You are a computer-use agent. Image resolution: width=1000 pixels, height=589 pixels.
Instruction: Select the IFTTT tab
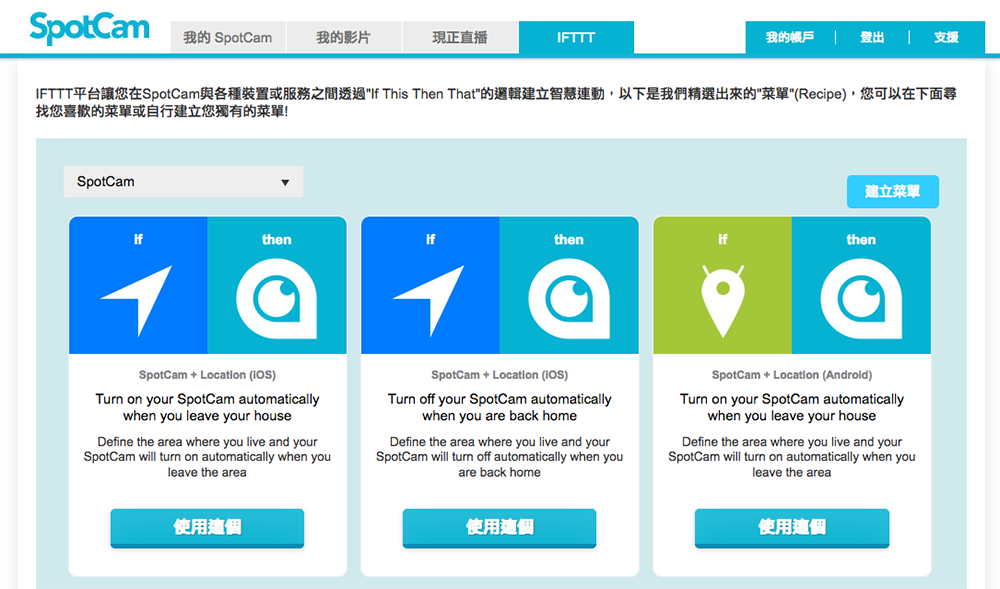click(576, 38)
